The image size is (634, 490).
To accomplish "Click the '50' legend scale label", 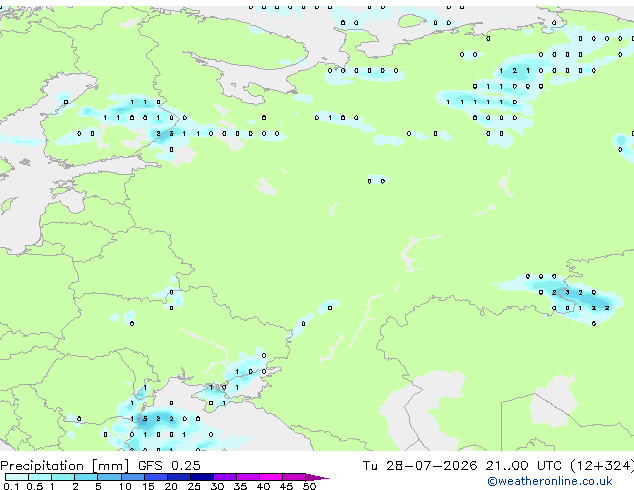I will click(x=309, y=486).
